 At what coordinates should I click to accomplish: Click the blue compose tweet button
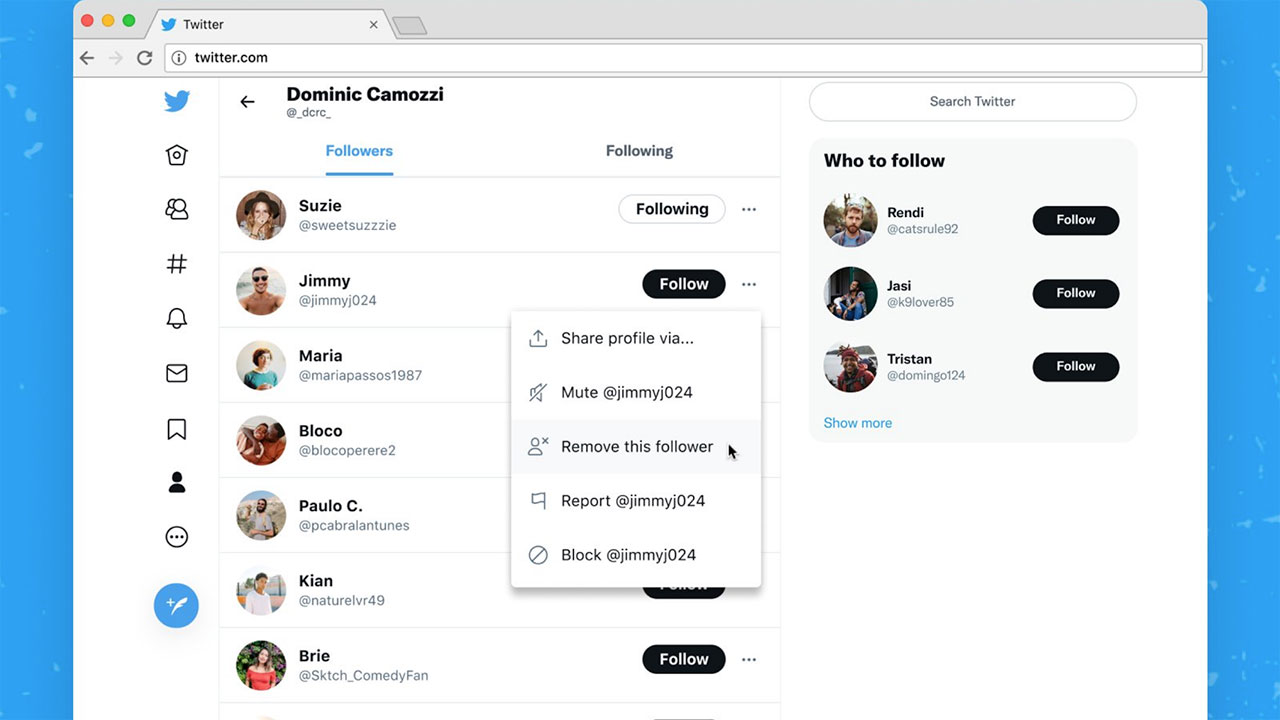pyautogui.click(x=176, y=605)
